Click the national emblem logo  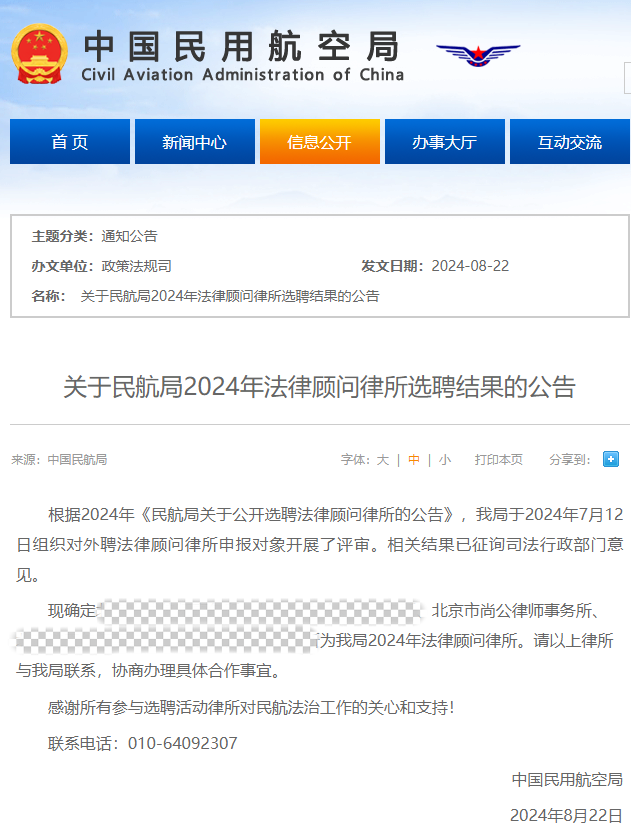click(40, 54)
